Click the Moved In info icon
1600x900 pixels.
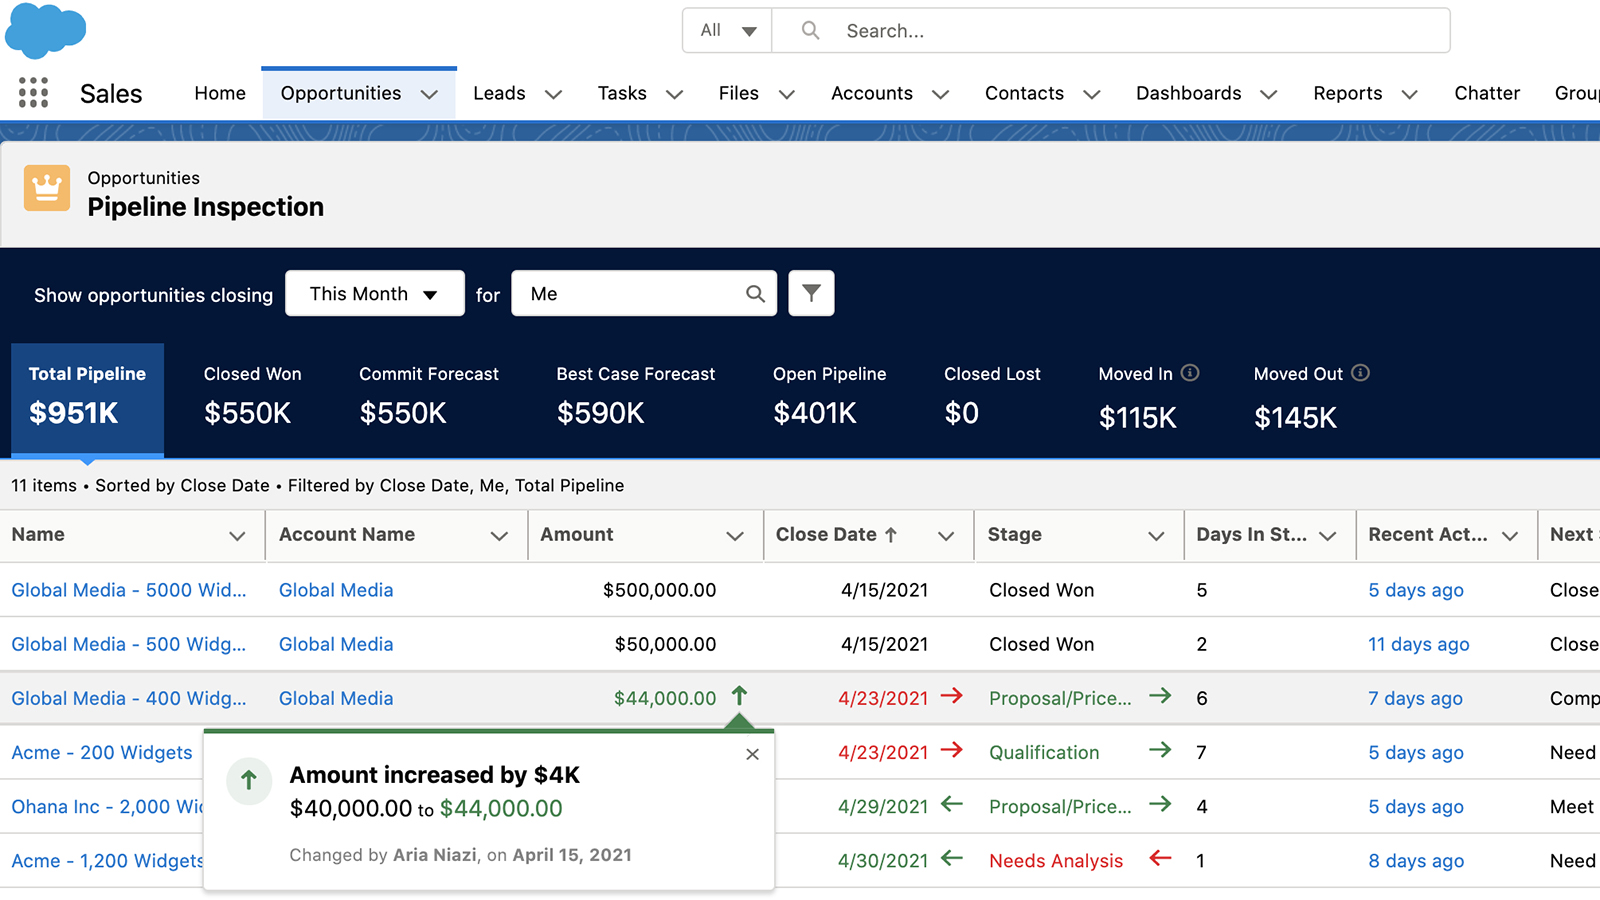(x=1190, y=372)
